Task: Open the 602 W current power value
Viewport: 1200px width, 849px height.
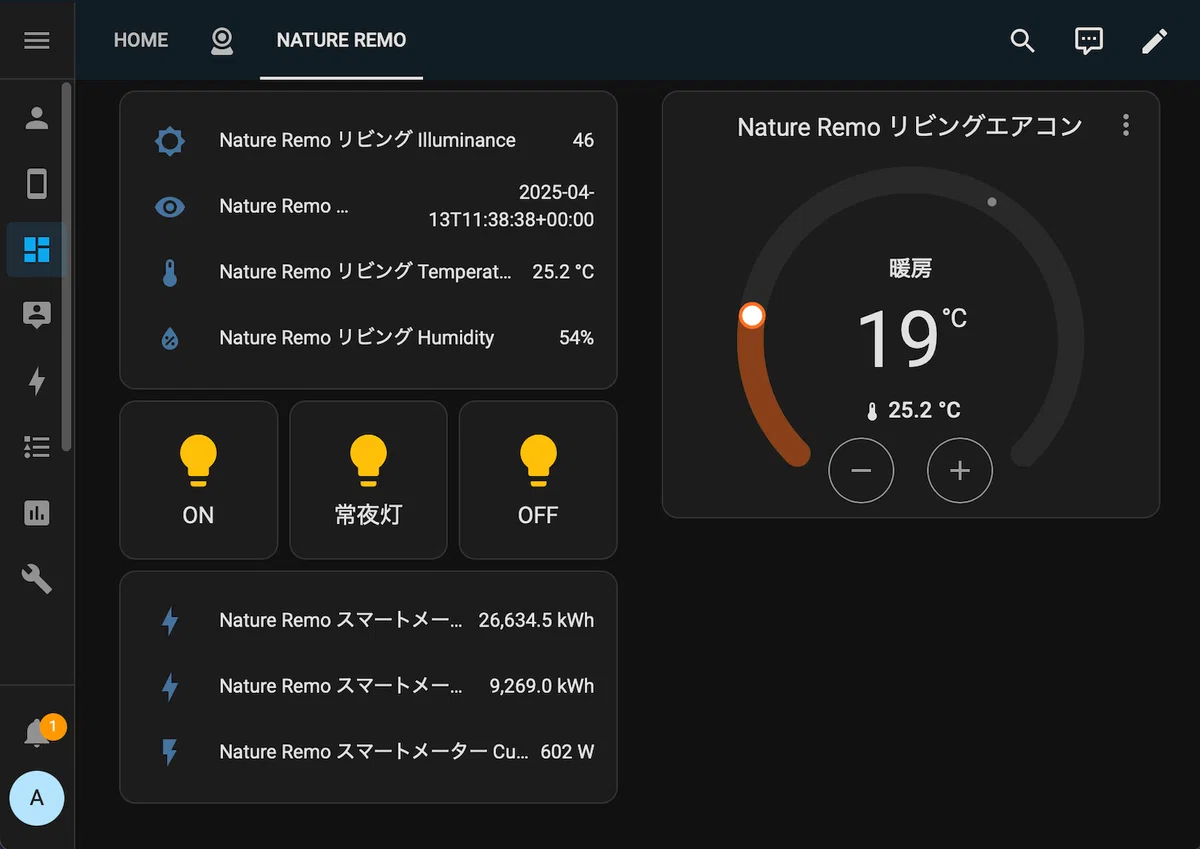Action: pyautogui.click(x=567, y=752)
